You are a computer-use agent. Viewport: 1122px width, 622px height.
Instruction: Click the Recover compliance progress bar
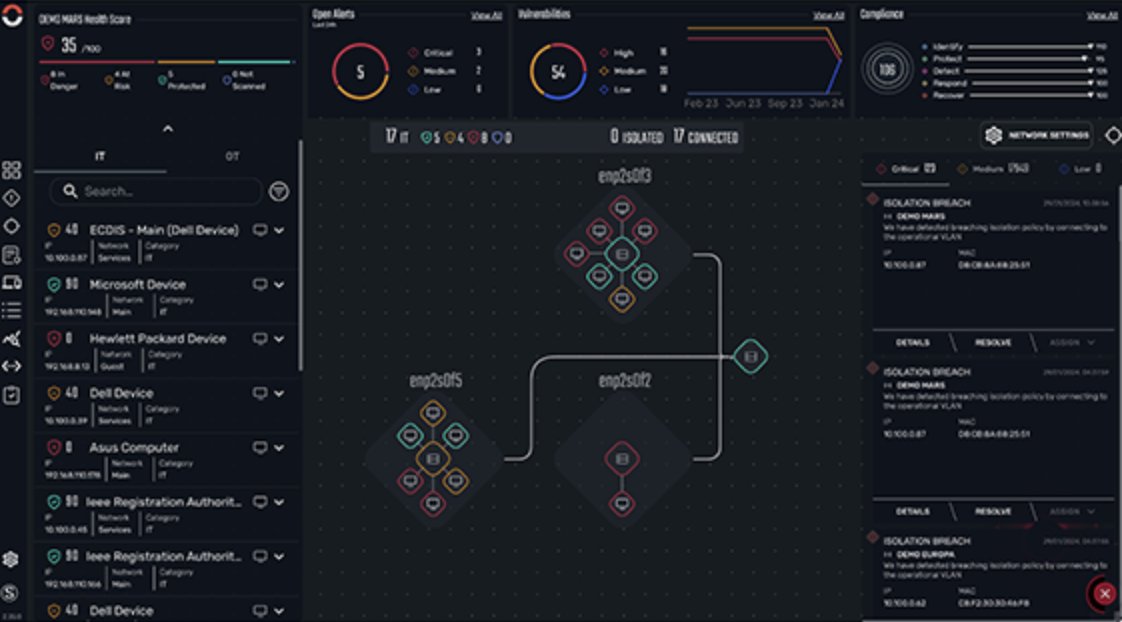pyautogui.click(x=1030, y=95)
